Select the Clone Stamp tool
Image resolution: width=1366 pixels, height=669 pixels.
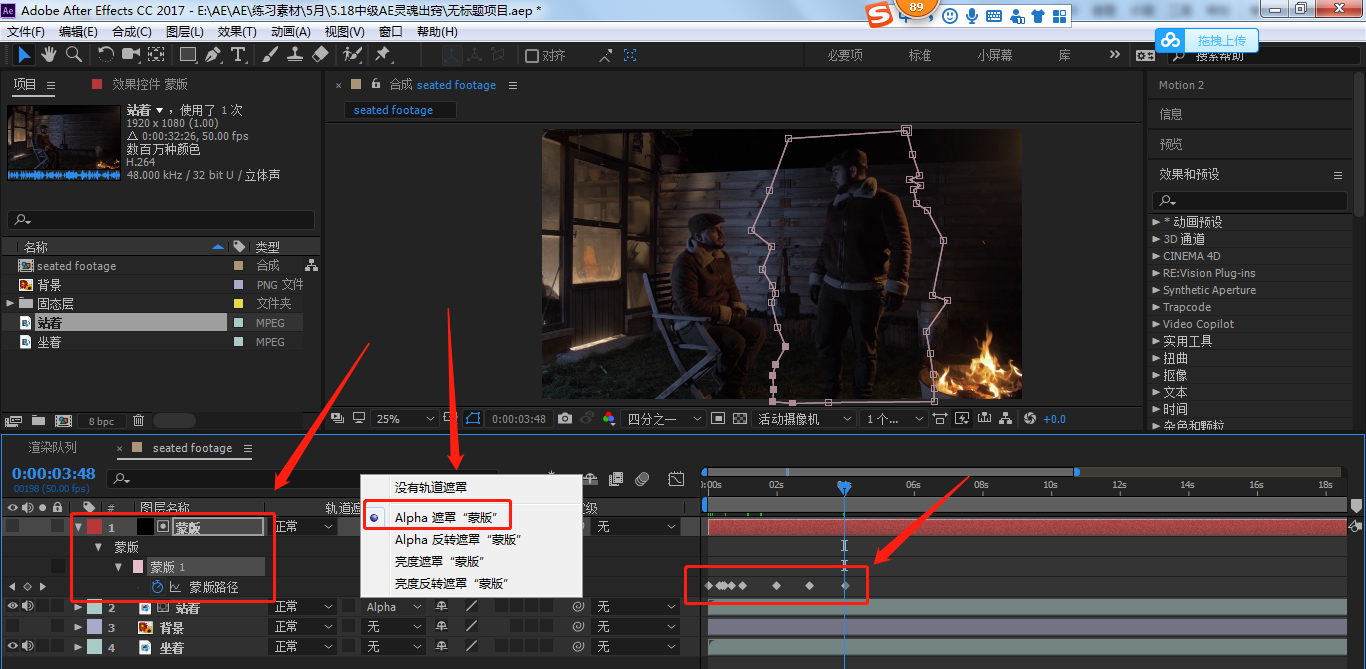click(295, 54)
